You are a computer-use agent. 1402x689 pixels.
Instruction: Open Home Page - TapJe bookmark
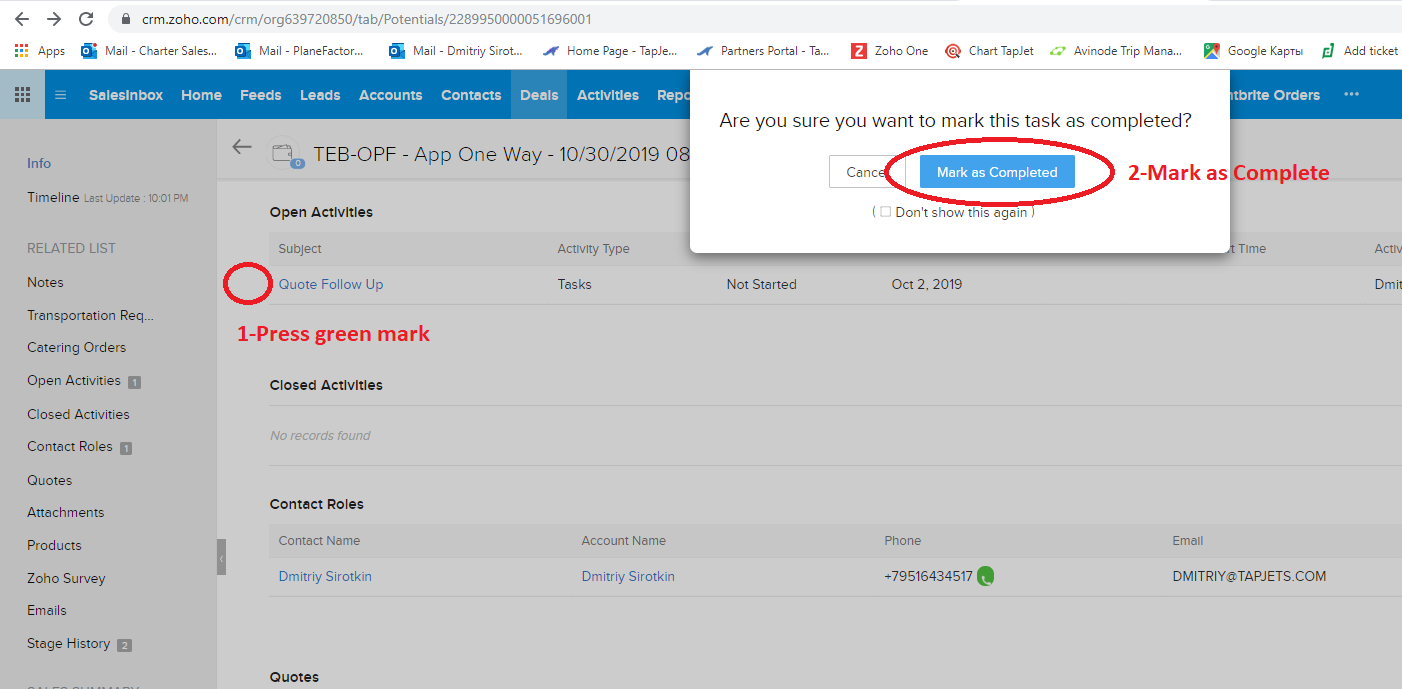point(610,50)
